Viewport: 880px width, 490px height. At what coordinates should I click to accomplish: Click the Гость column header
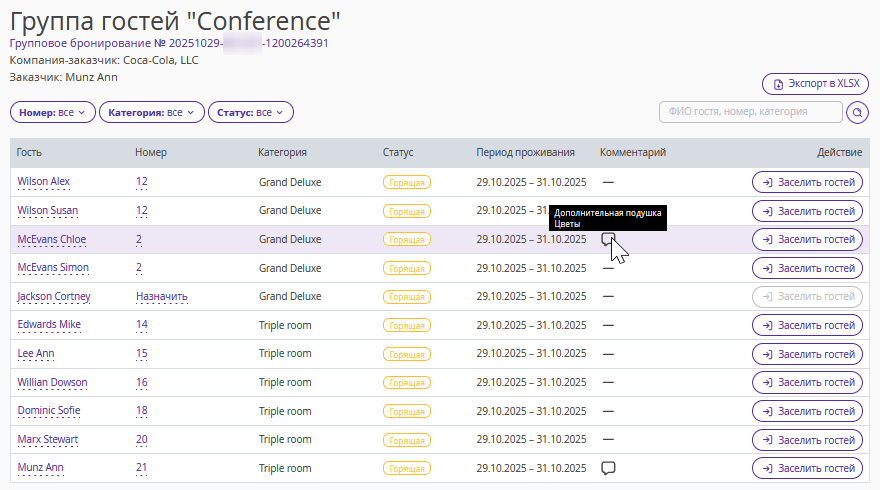29,153
